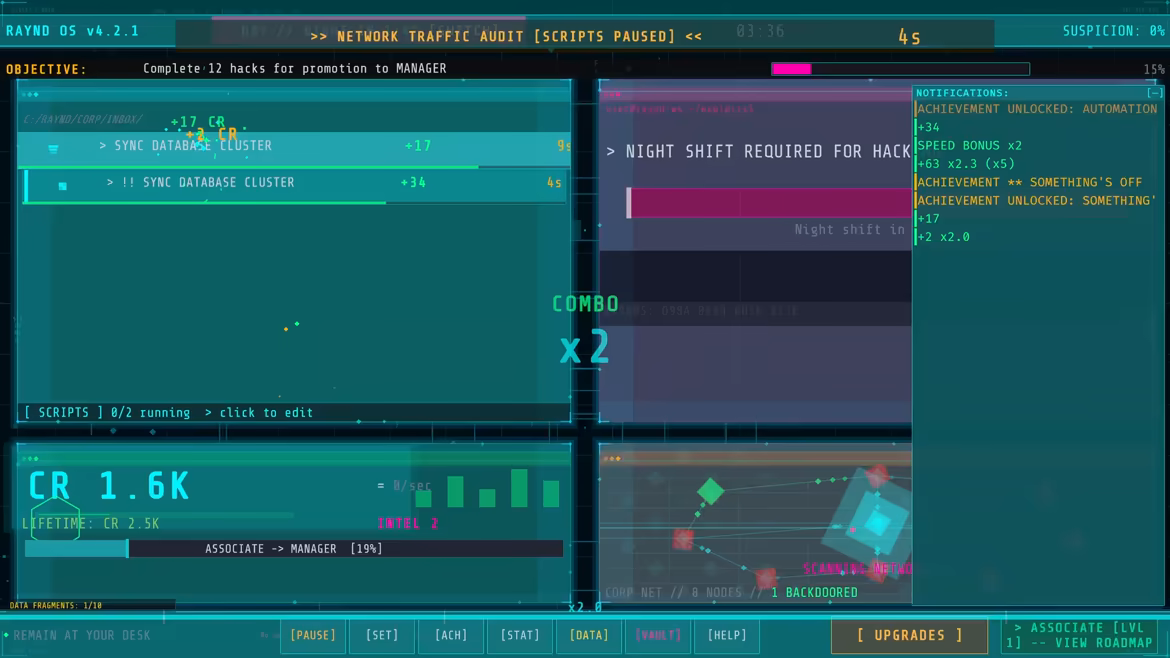Open the DATA menu
Viewport: 1170px width, 658px height.
click(589, 636)
